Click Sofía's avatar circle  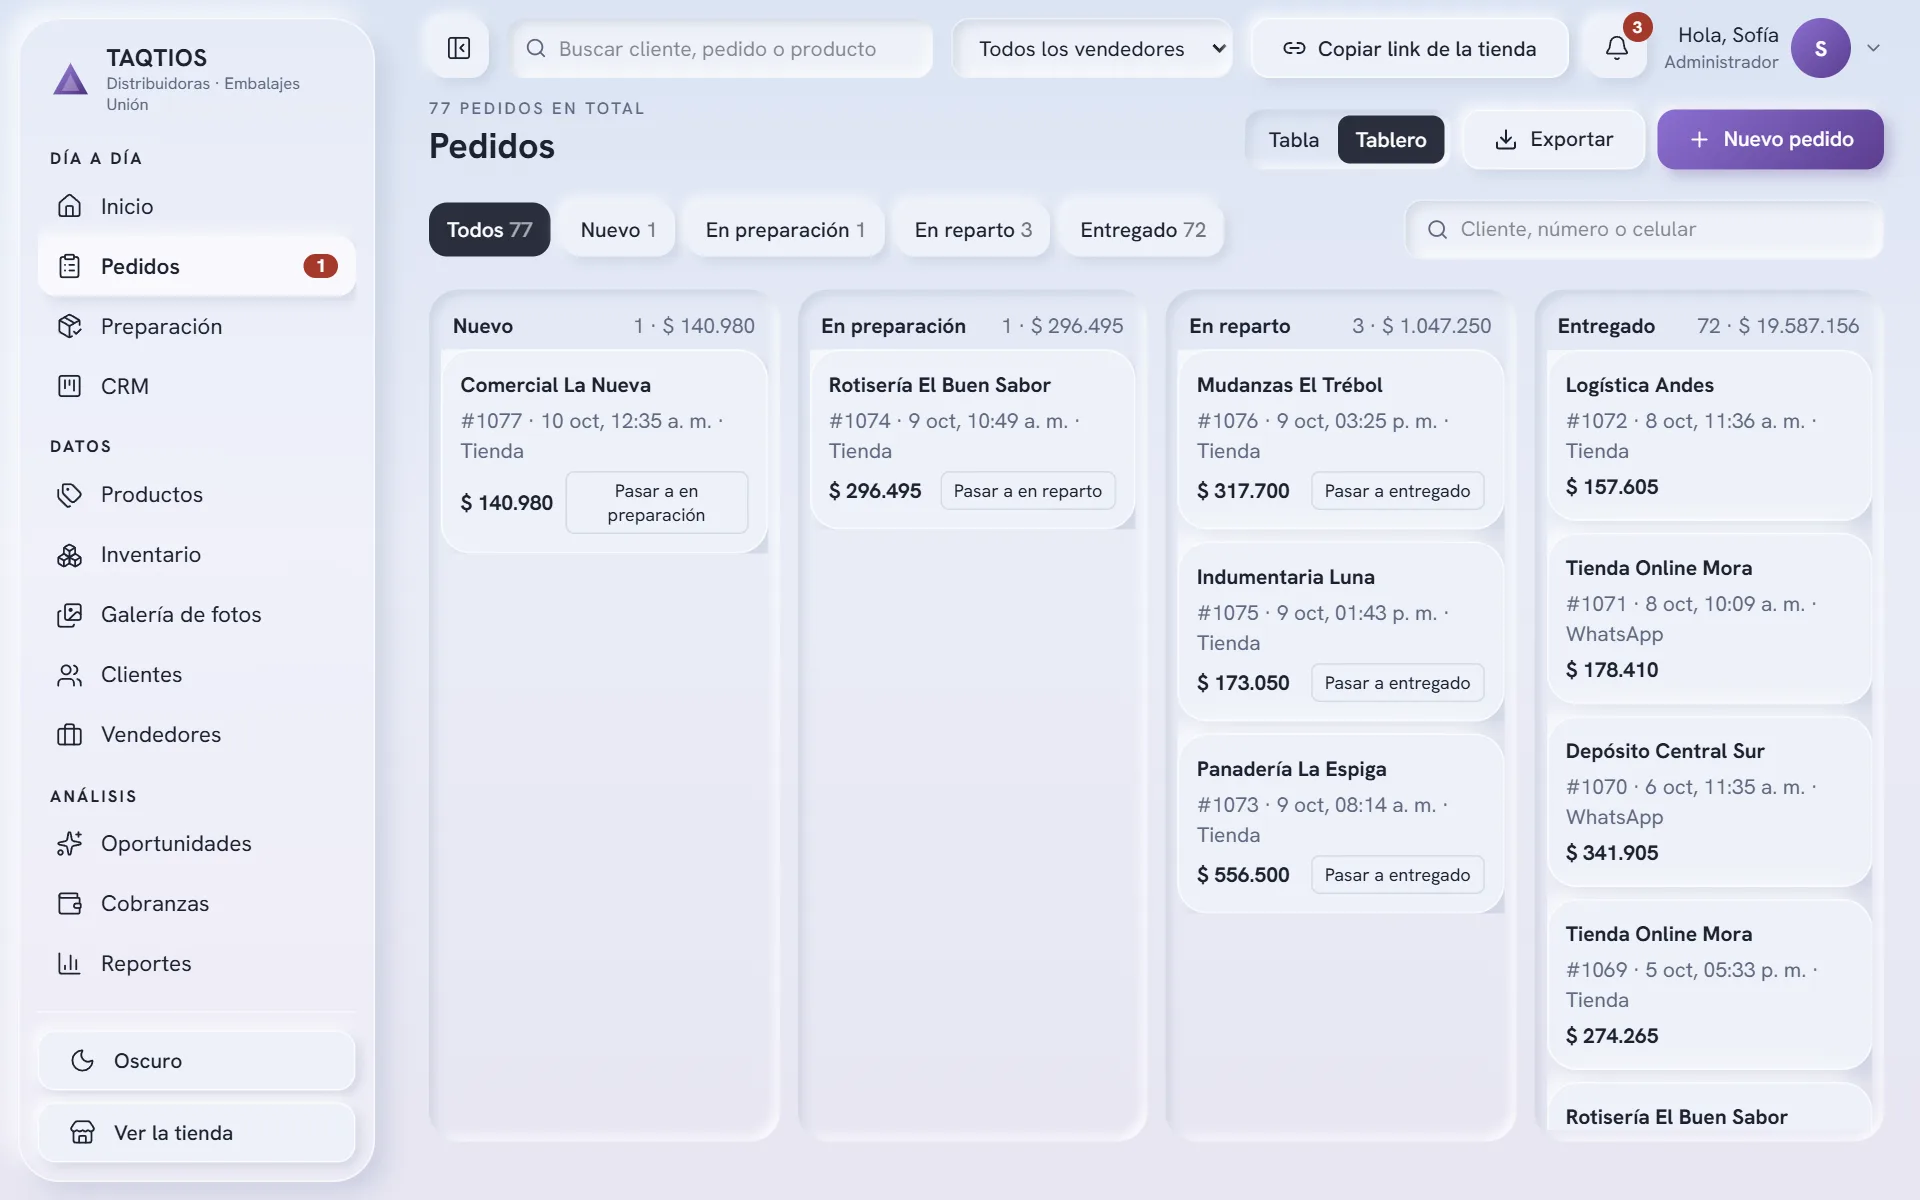(x=1820, y=48)
